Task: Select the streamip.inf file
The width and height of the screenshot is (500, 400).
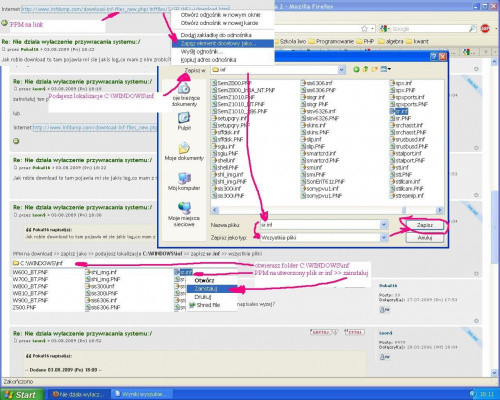Action: coord(407,195)
